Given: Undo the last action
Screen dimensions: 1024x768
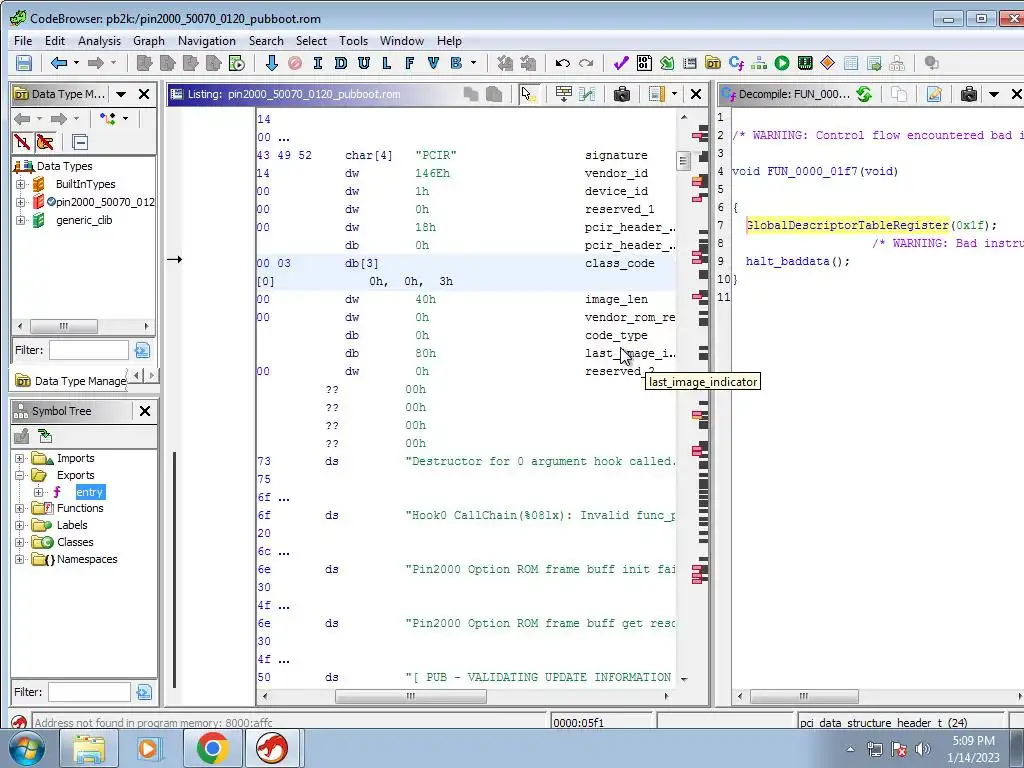Looking at the screenshot, I should coord(562,63).
